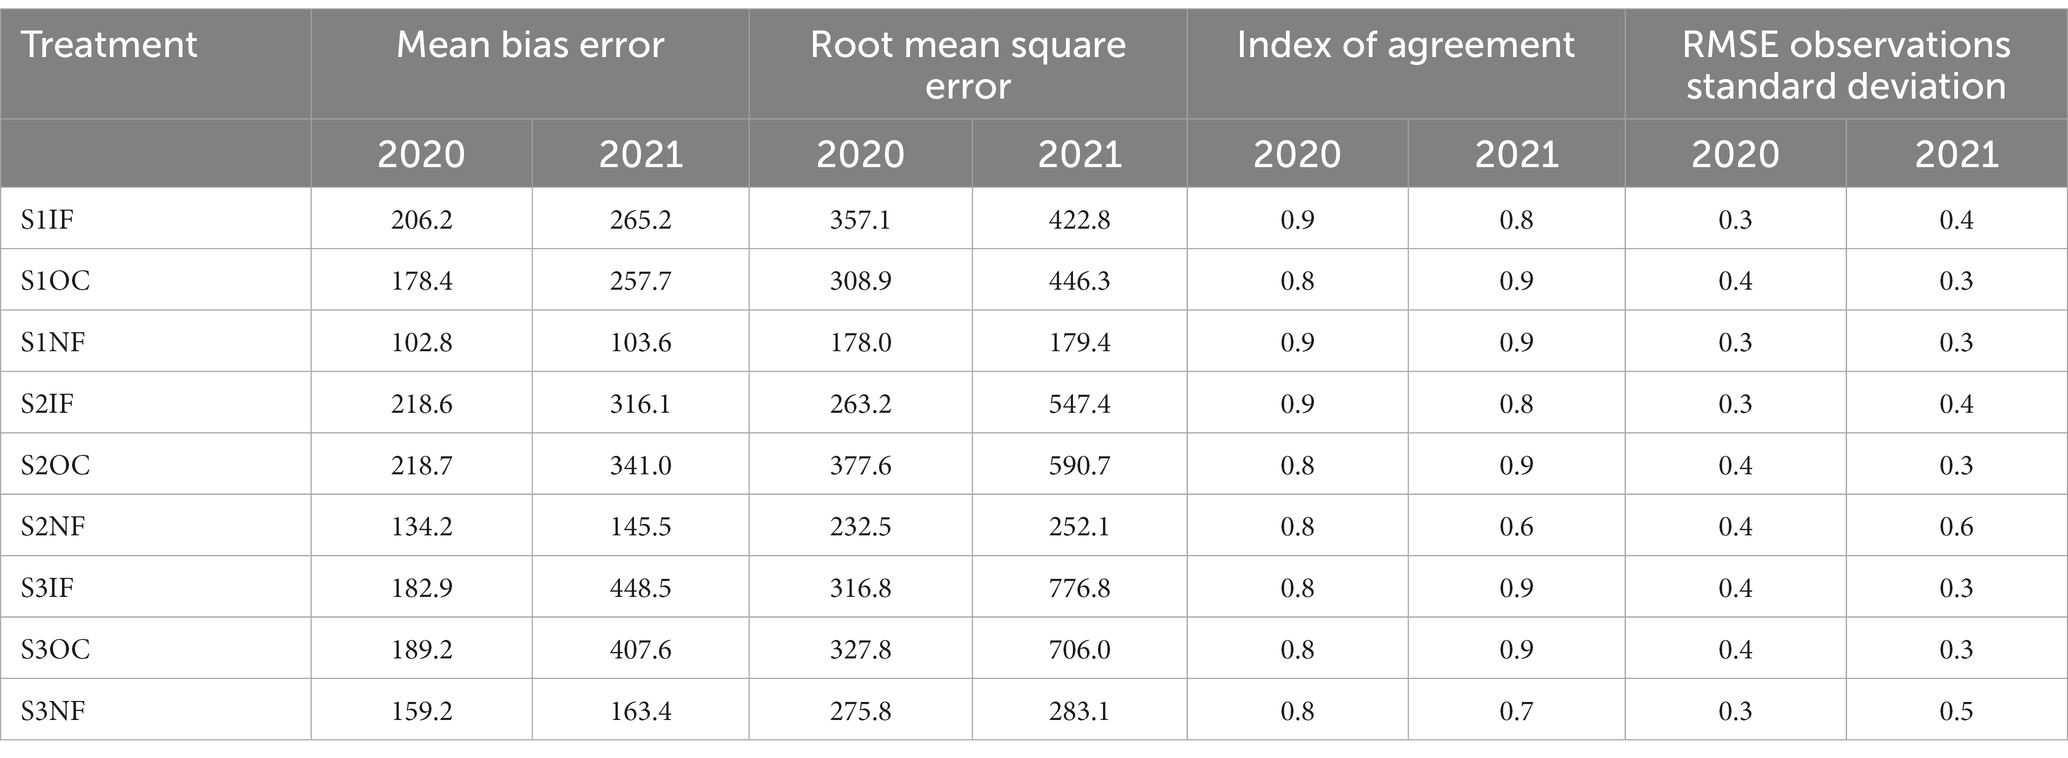
Task: Click RMSE standard deviation 0.6 for S2NF
Action: point(1956,527)
